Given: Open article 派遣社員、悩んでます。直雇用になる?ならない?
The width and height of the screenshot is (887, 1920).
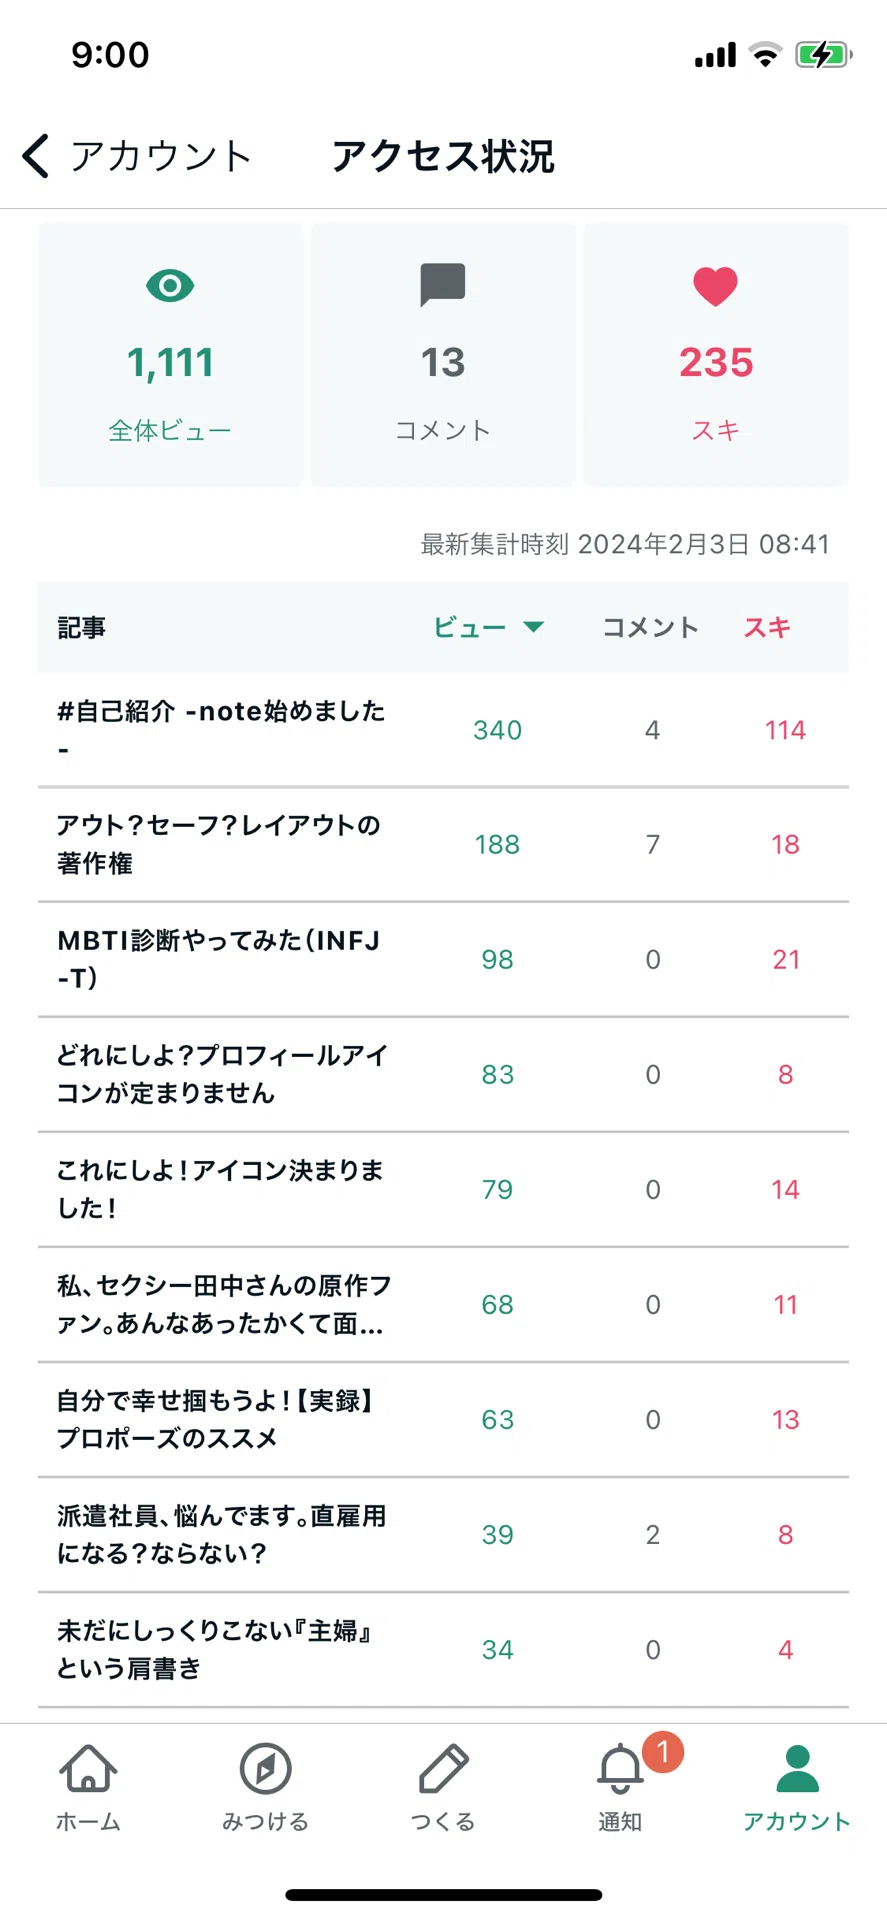Looking at the screenshot, I should tap(443, 1535).
